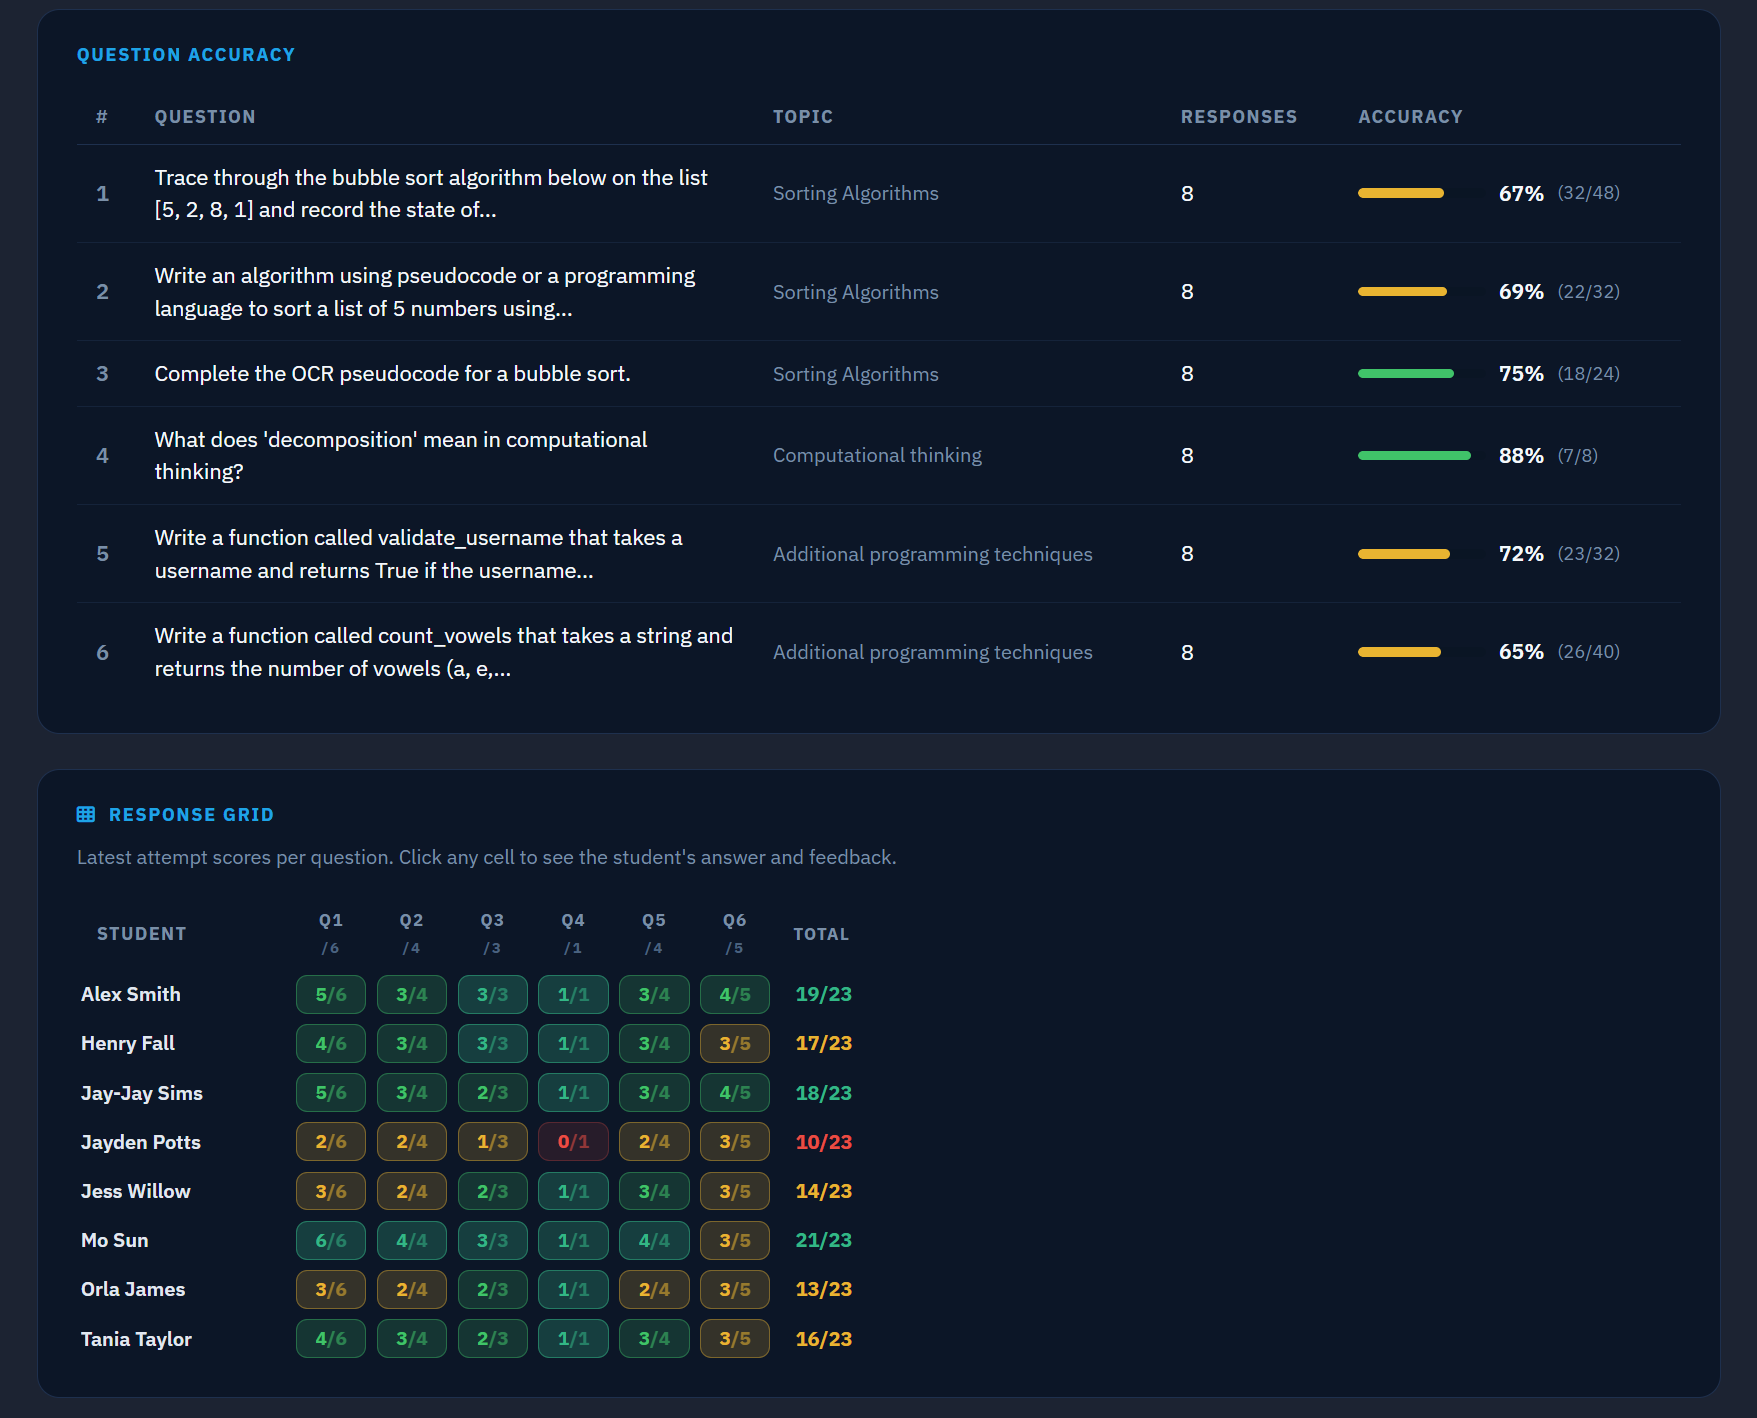Select Mo Sun's student name
The width and height of the screenshot is (1757, 1418).
click(x=115, y=1240)
